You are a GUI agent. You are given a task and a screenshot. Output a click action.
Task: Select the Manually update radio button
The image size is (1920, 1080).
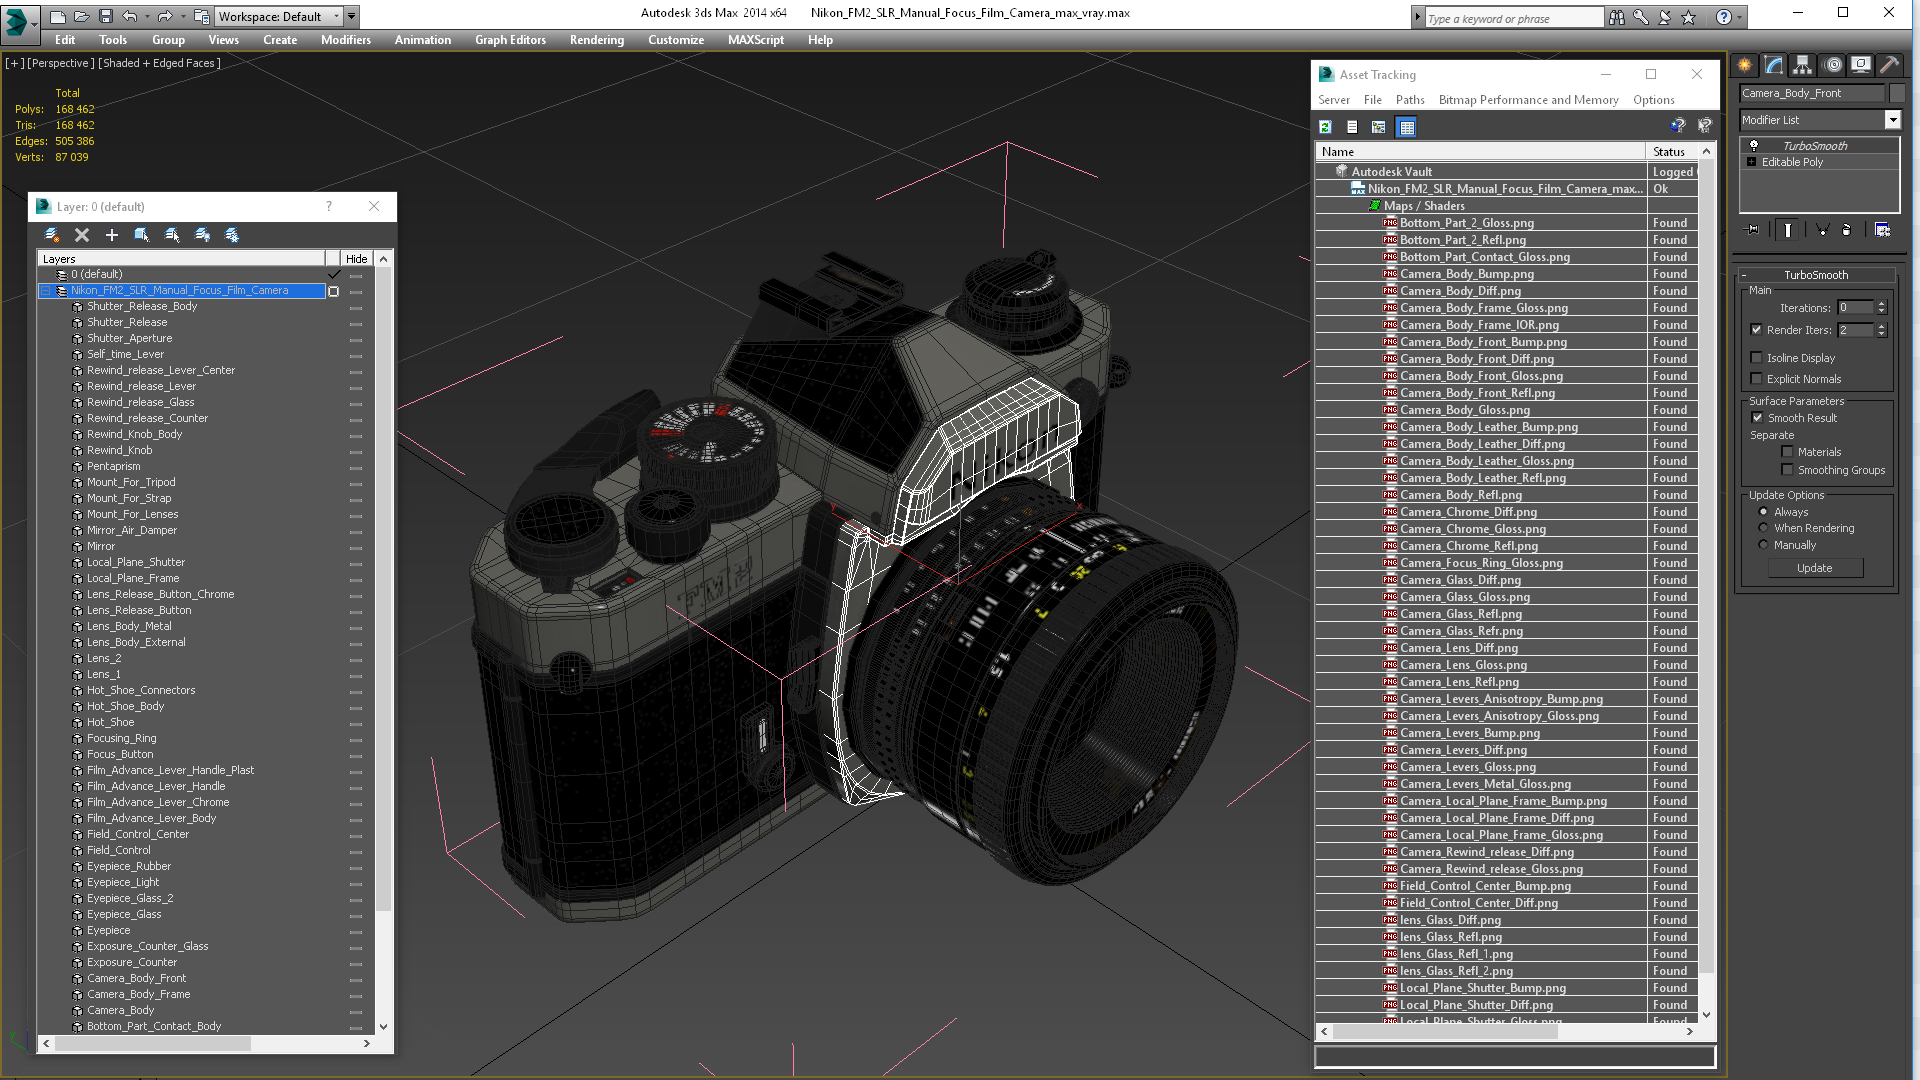pyautogui.click(x=1764, y=545)
